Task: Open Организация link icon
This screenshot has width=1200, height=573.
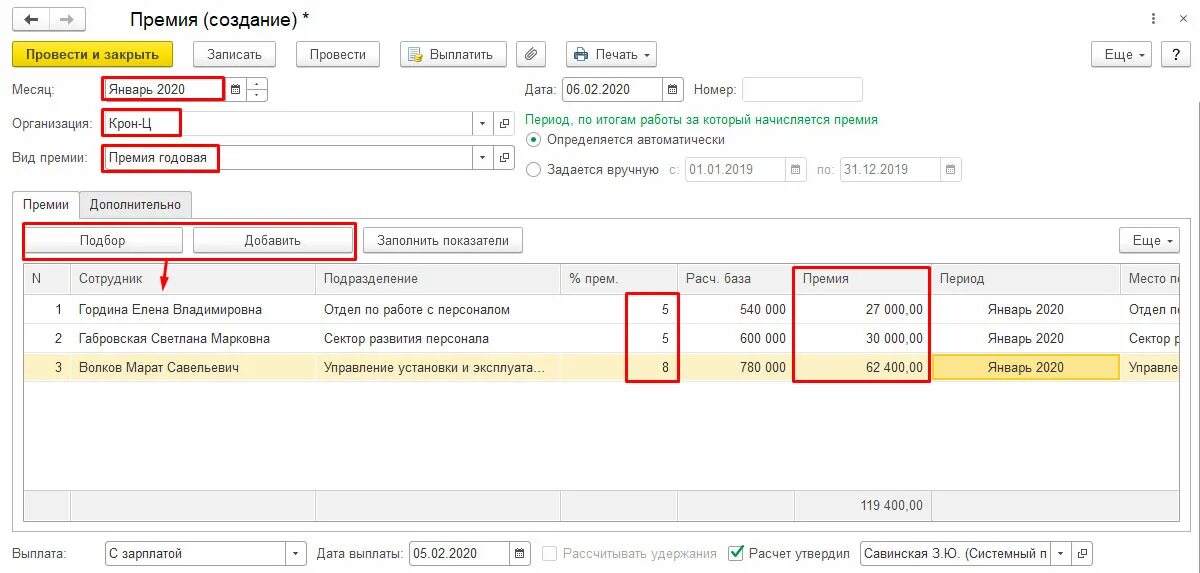Action: point(505,124)
